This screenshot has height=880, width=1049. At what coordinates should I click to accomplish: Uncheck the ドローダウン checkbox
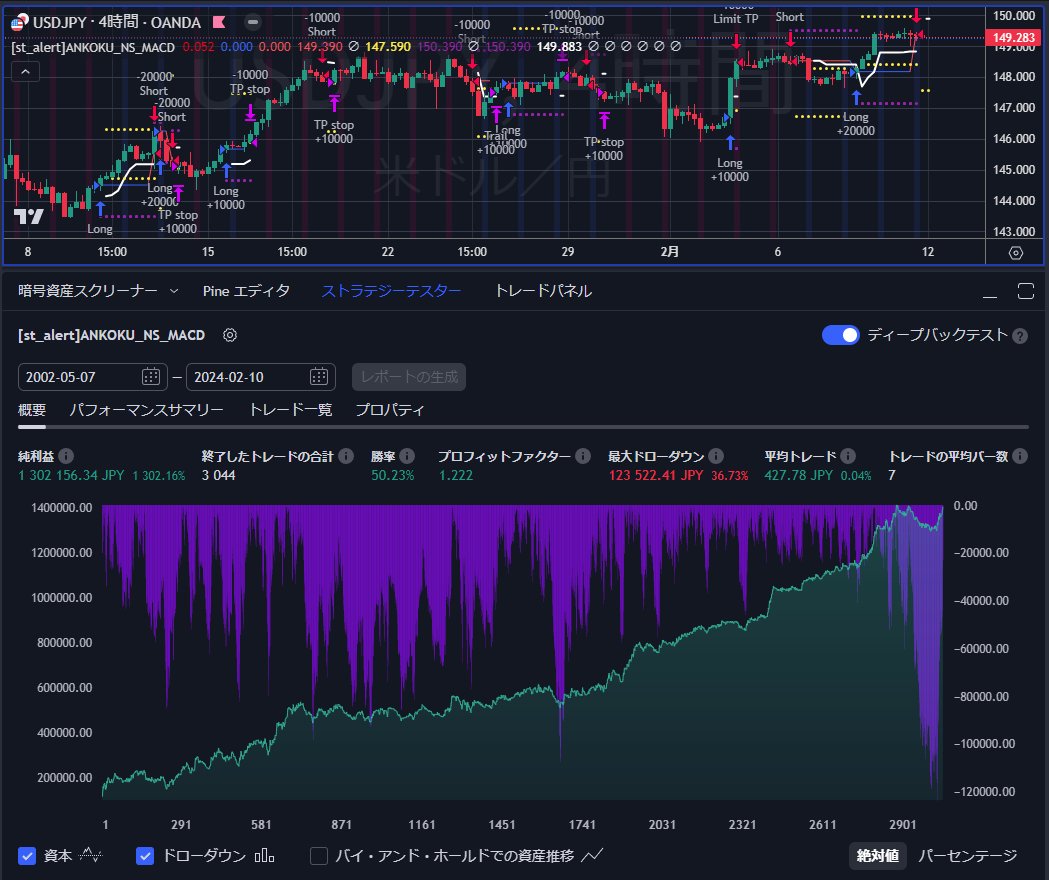(145, 856)
